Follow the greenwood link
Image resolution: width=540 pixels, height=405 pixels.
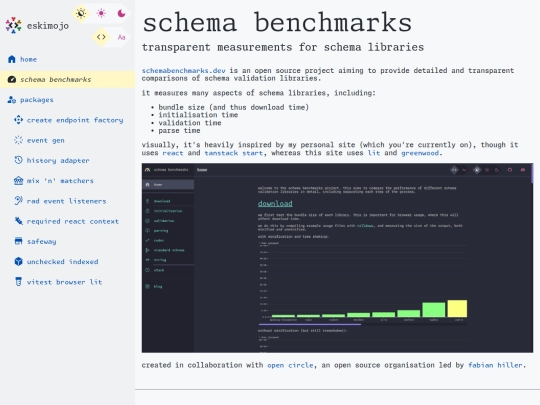point(420,153)
